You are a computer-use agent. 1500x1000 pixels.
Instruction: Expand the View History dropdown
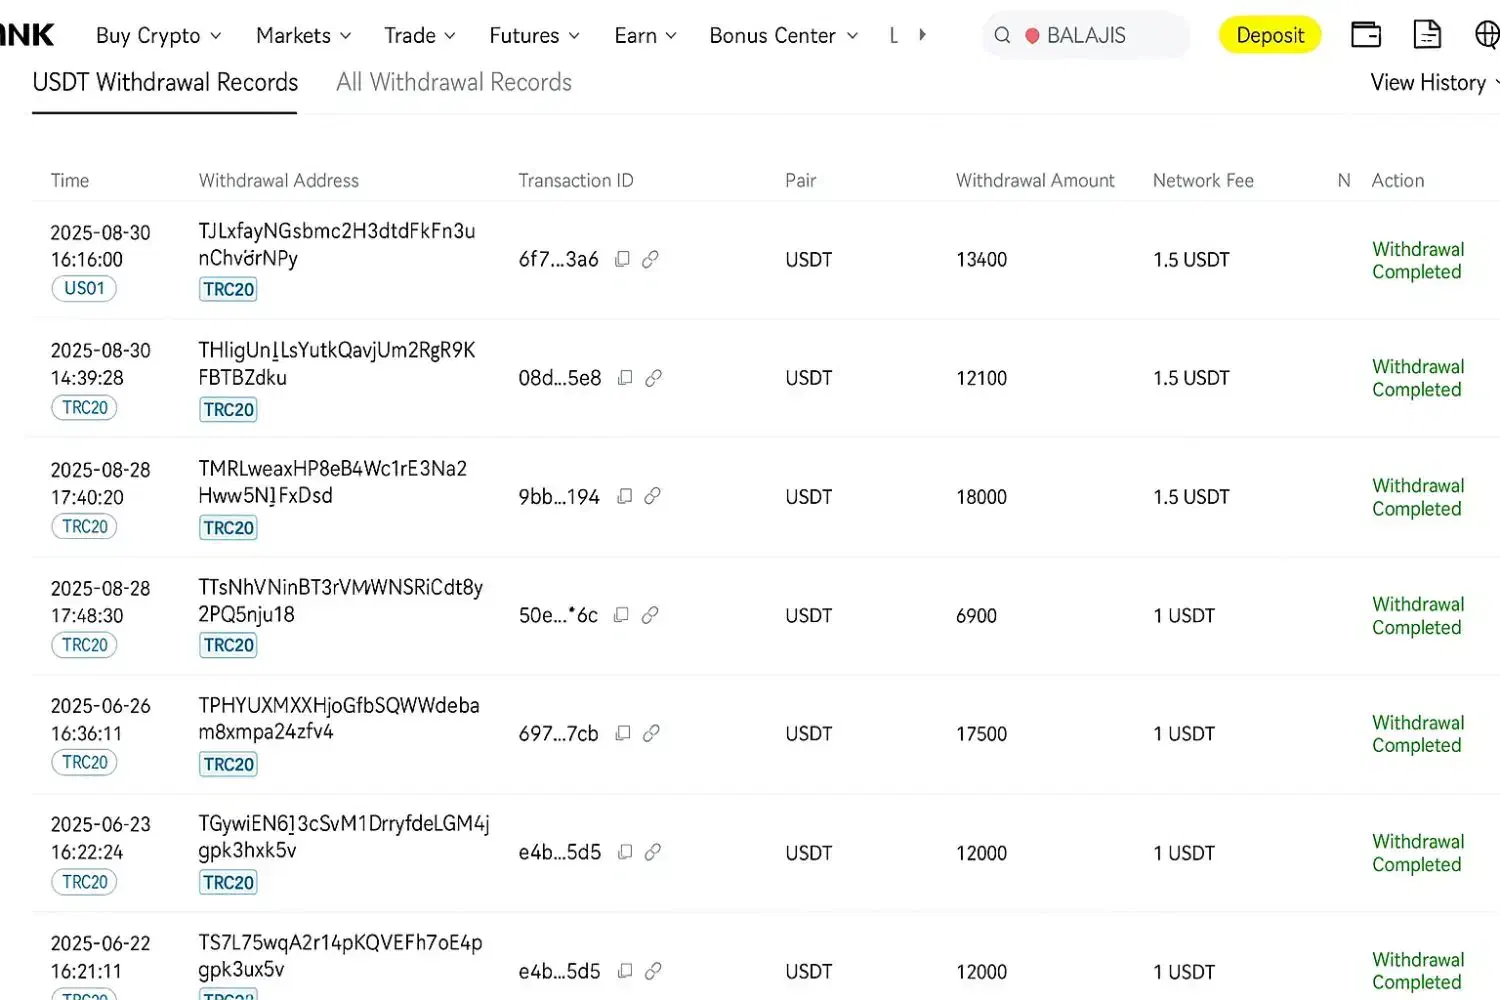point(1433,83)
